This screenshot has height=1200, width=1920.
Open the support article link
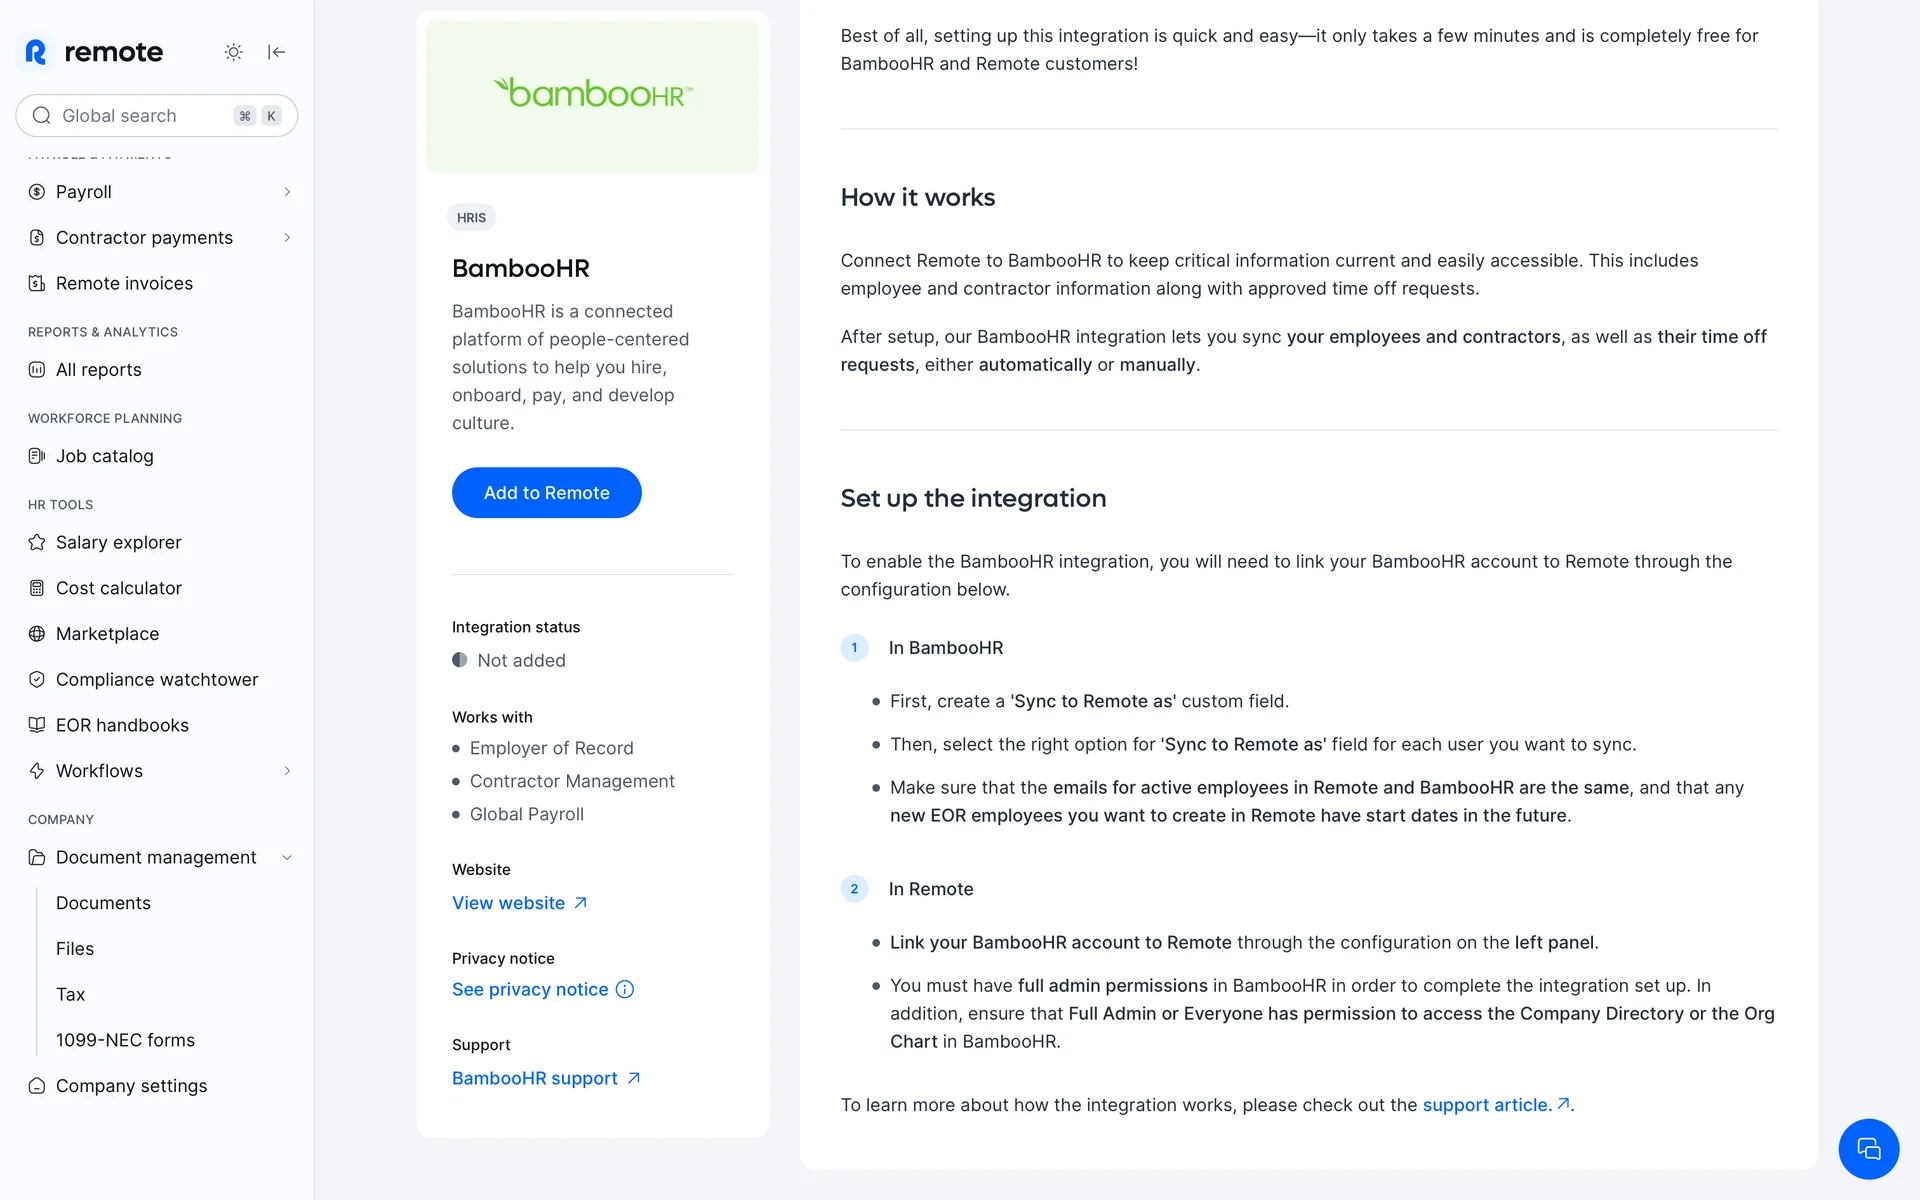pos(1487,1105)
